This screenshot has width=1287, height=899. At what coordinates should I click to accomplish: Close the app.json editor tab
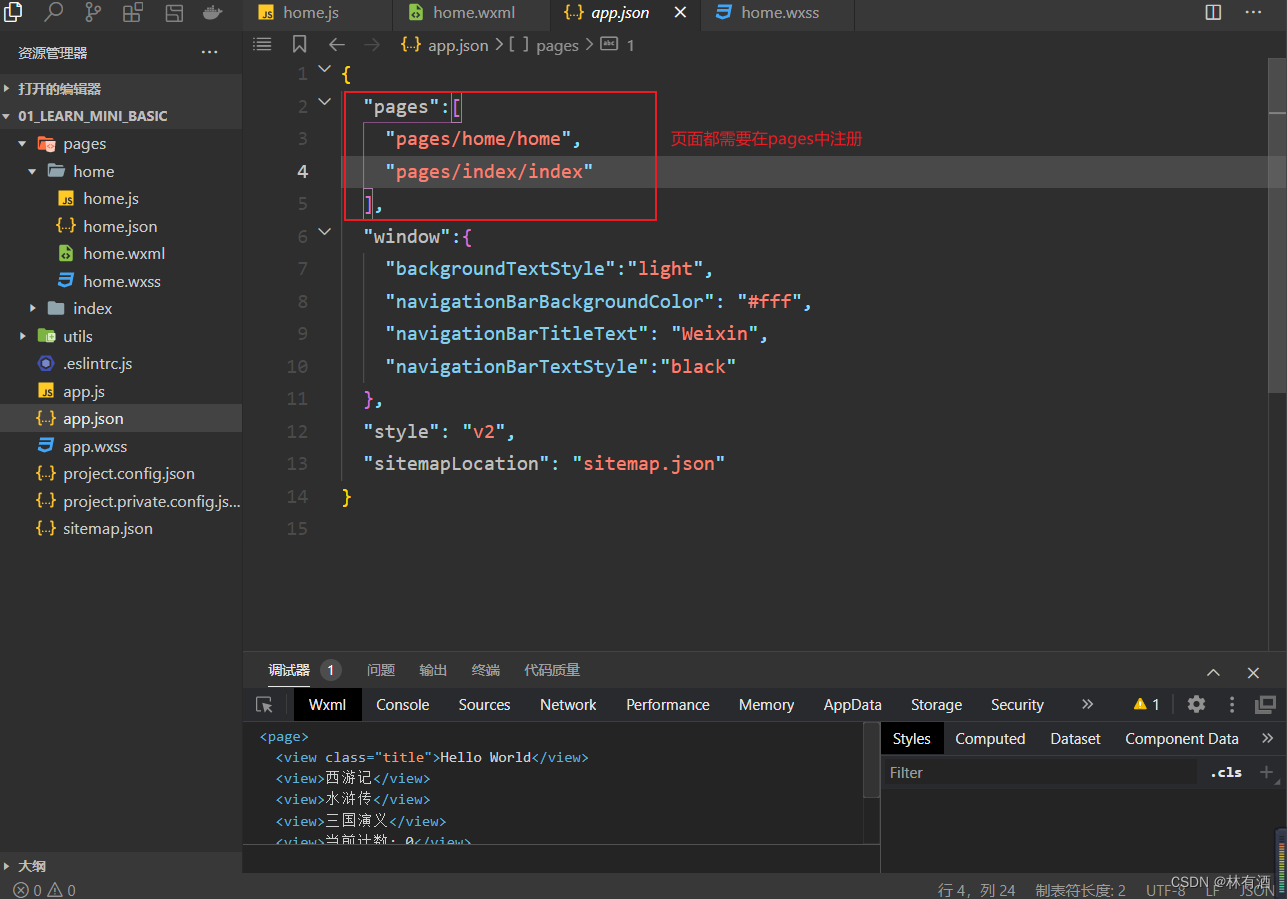pyautogui.click(x=681, y=13)
